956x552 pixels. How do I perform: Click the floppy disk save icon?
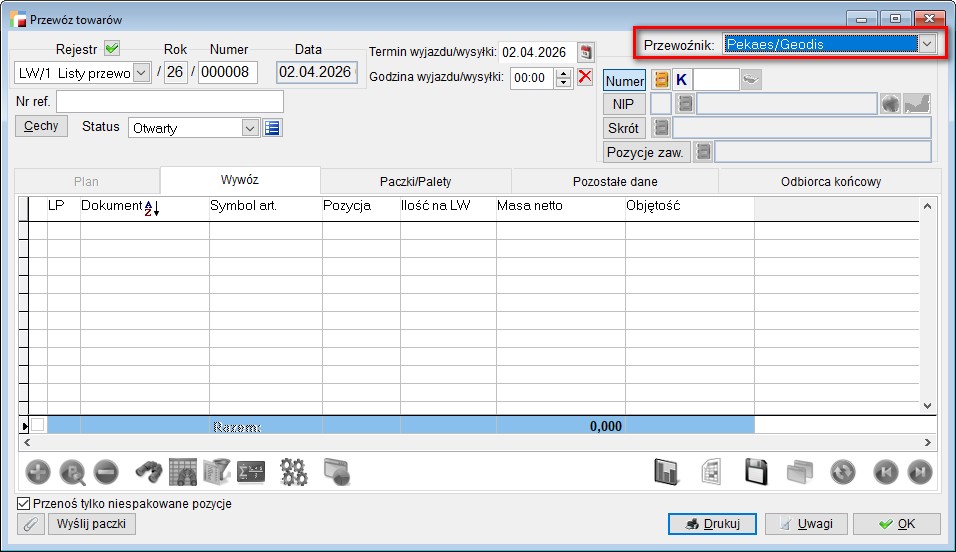(x=757, y=472)
